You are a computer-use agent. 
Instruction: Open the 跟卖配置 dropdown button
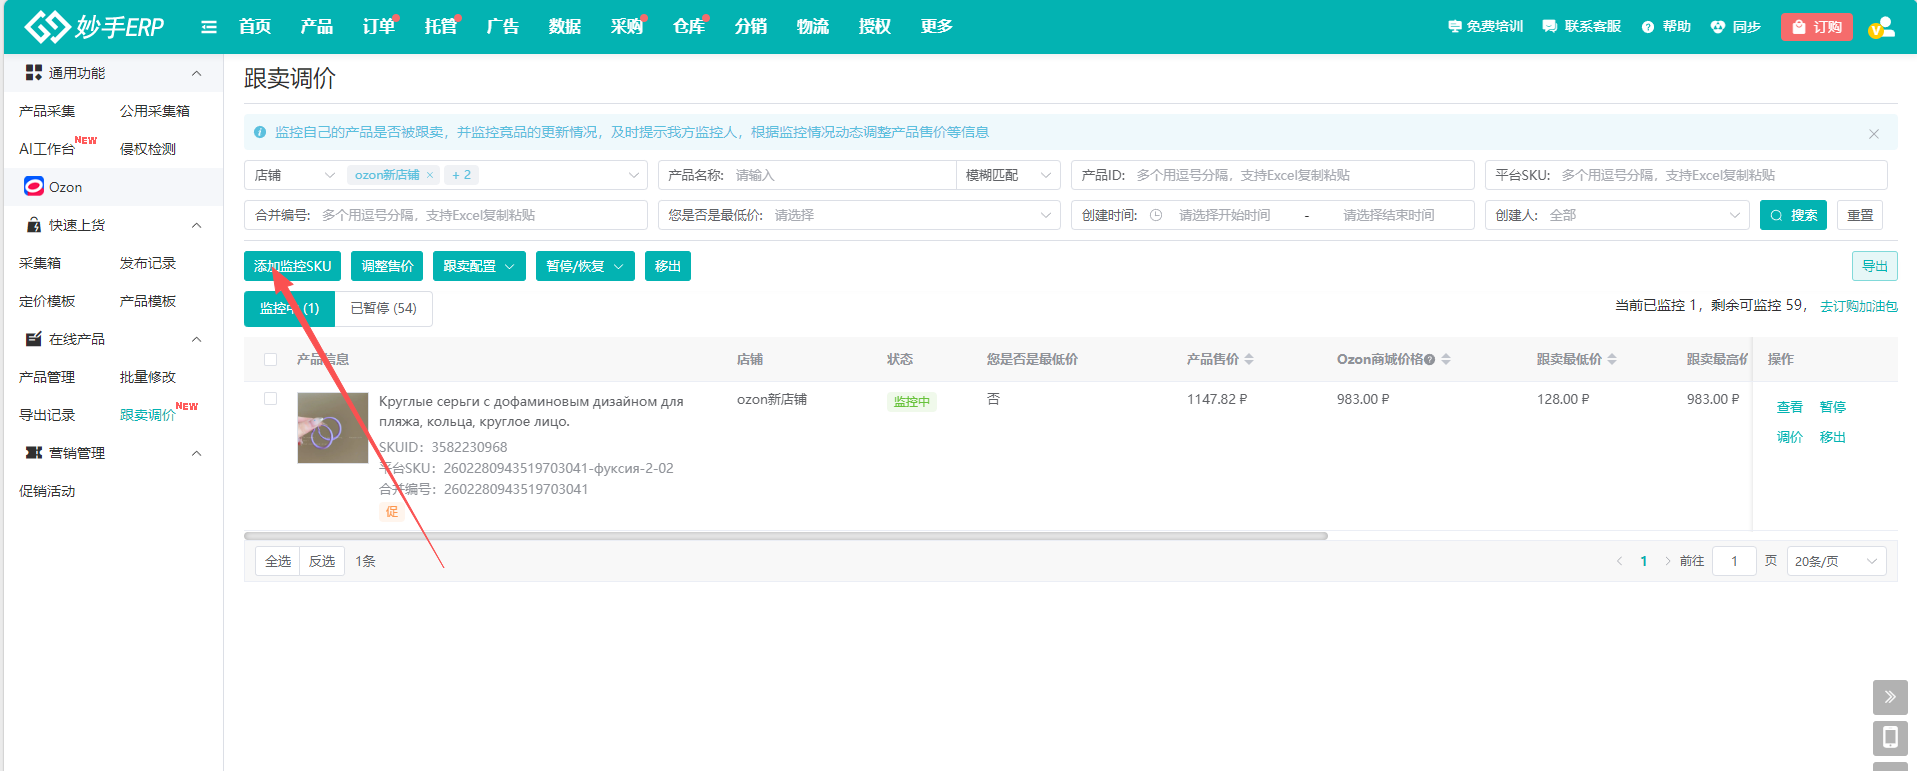479,266
